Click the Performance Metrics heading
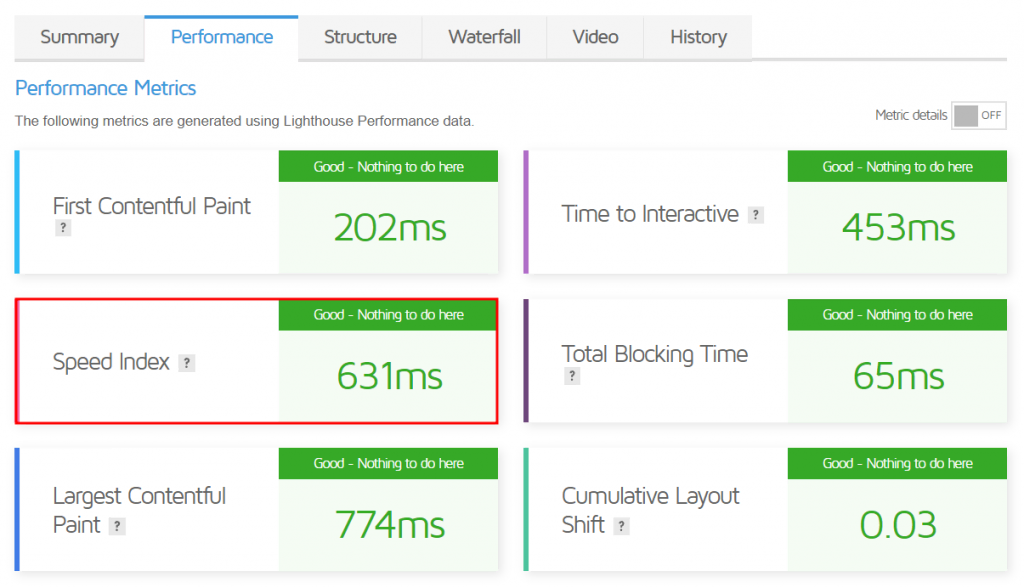This screenshot has height=588, width=1024. tap(105, 88)
